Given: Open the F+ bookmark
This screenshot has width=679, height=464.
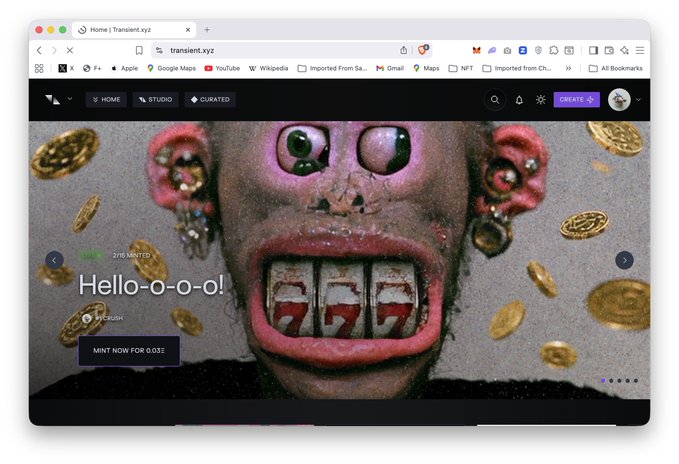Looking at the screenshot, I should (x=92, y=68).
